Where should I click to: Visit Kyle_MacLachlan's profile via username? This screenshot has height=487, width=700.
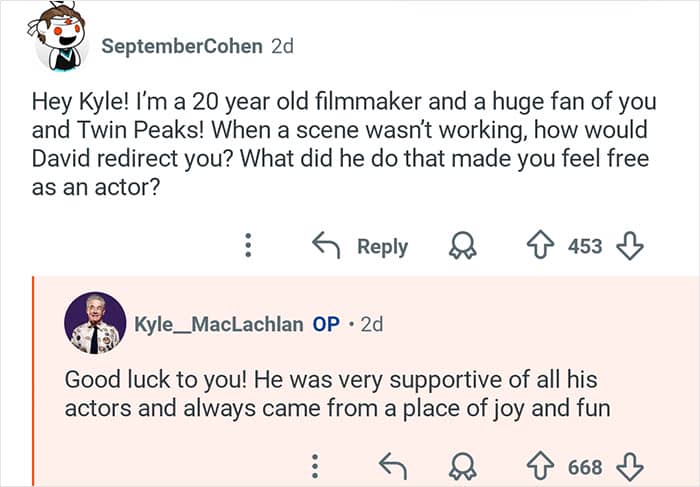[x=220, y=324]
